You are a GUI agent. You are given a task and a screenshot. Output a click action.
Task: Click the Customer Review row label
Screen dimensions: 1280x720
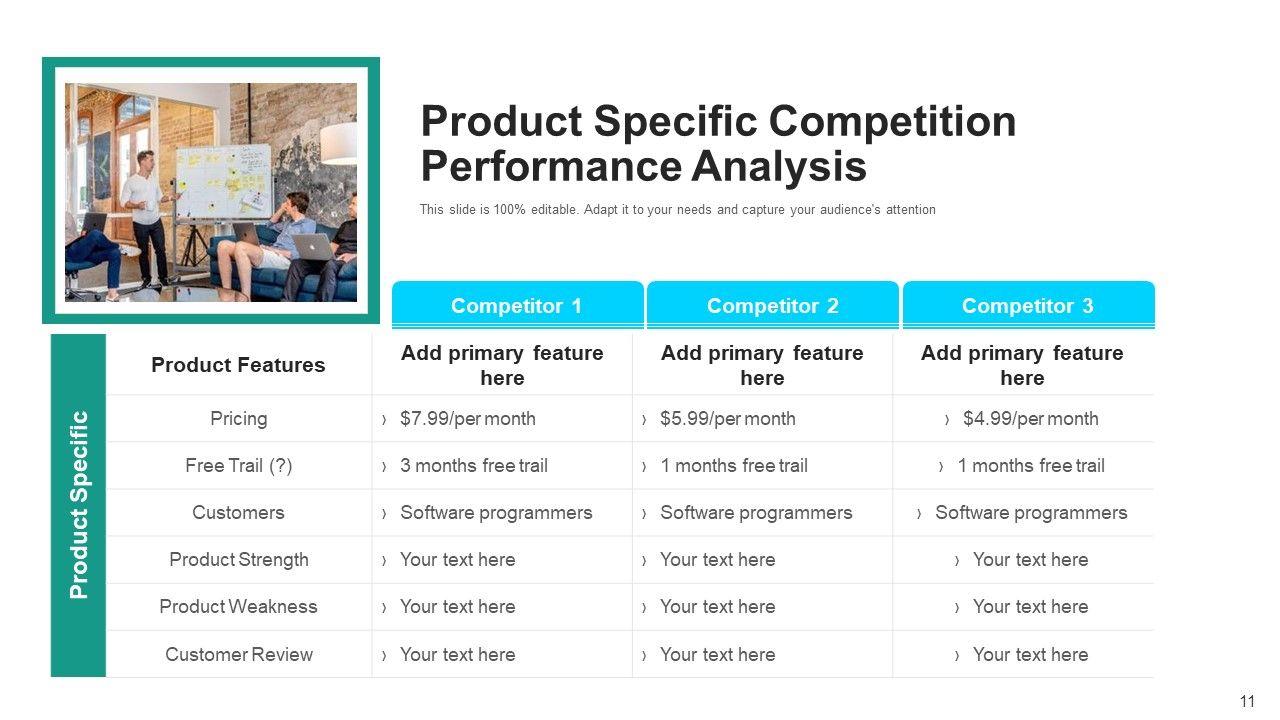click(x=238, y=655)
